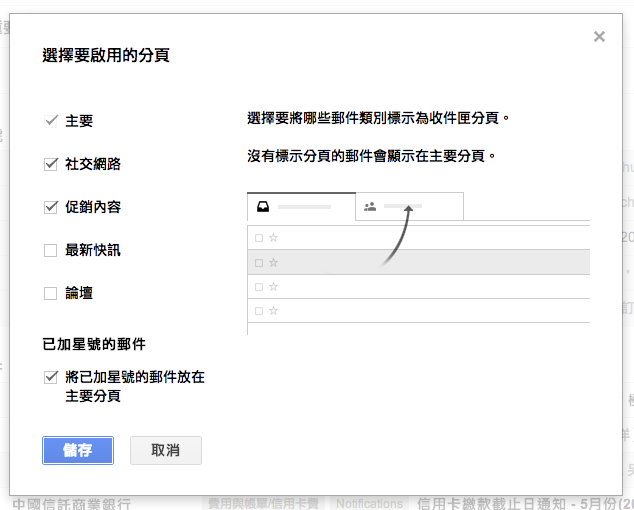
Task: Enable the 最新快訊 tab checkbox
Action: tap(51, 250)
